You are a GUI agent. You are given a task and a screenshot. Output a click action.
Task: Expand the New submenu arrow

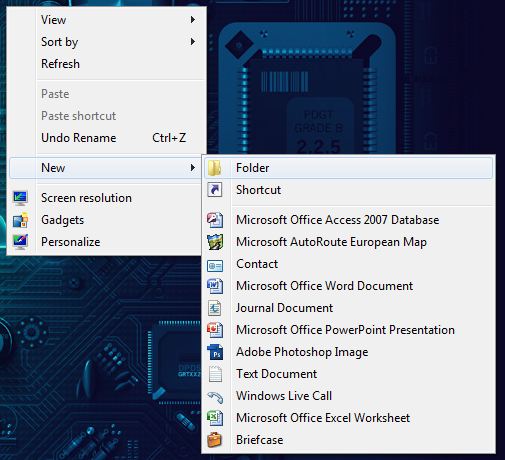(x=192, y=168)
